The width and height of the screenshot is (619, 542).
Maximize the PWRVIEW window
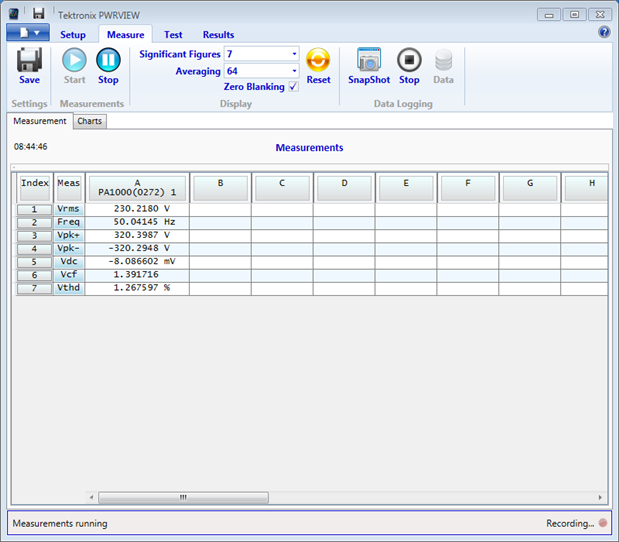pos(574,15)
